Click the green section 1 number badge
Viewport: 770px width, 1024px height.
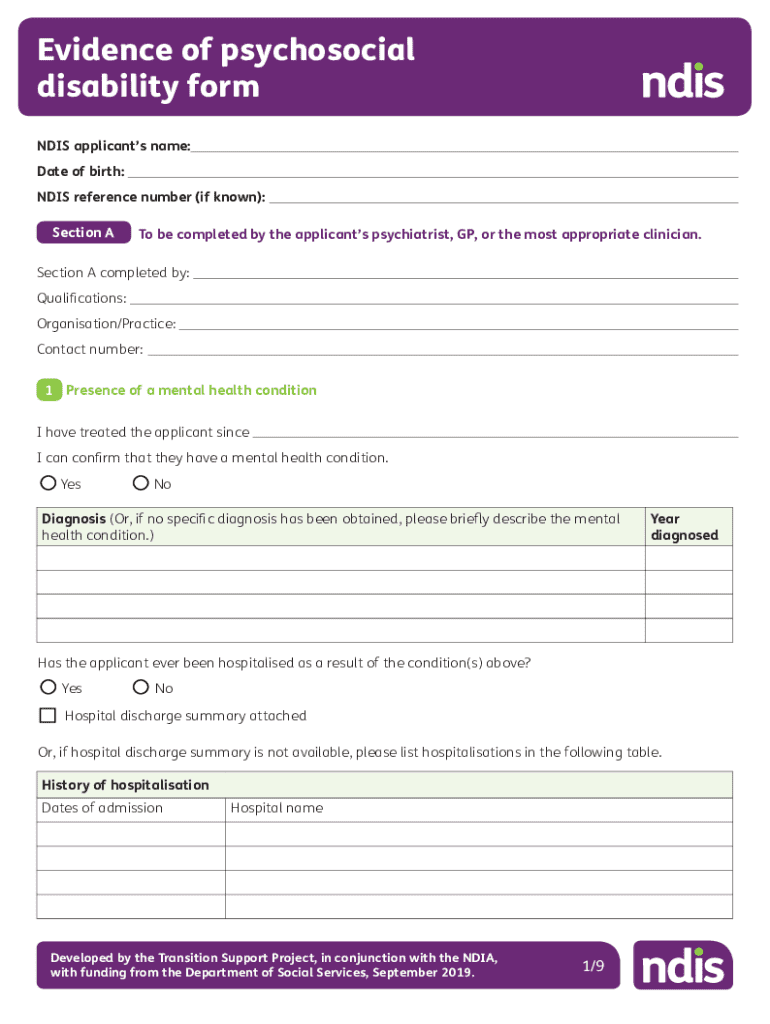click(x=49, y=390)
